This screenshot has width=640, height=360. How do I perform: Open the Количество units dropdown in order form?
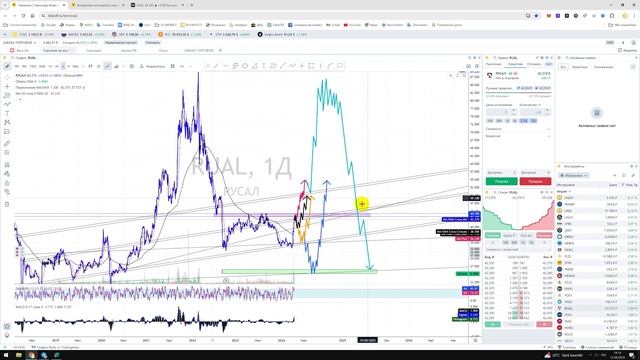pos(531,105)
